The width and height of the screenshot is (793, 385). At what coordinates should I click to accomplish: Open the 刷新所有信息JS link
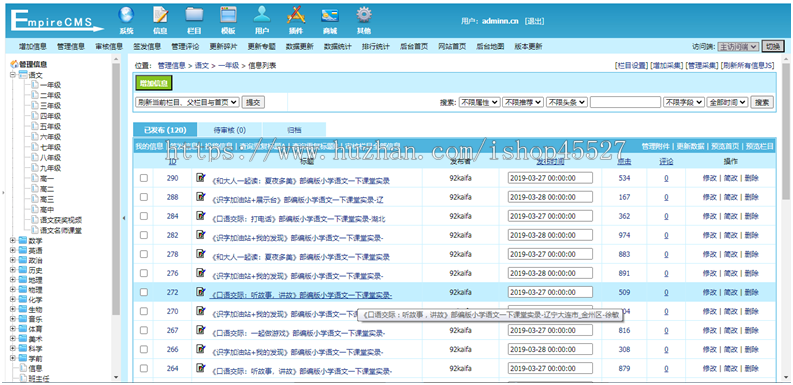point(747,66)
